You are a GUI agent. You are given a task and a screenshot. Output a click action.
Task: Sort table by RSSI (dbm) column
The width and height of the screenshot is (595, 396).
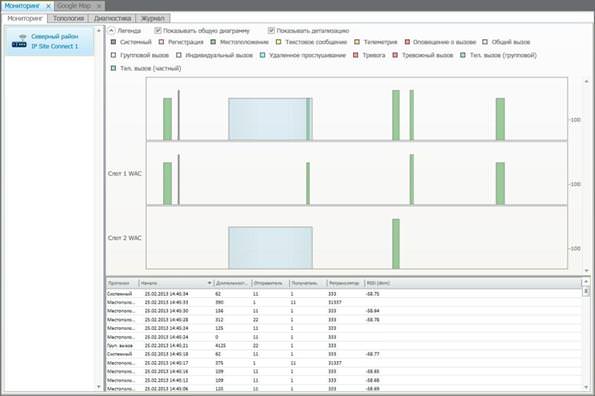(x=379, y=283)
